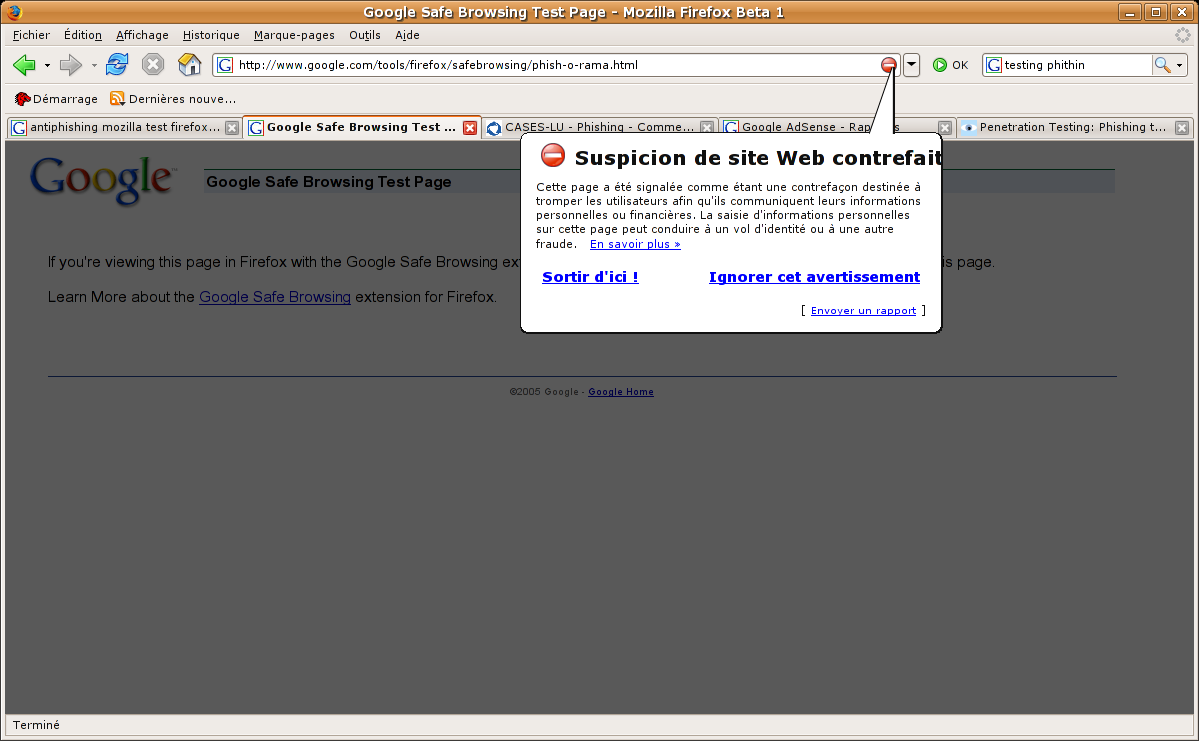Viewport: 1199px width, 741px height.
Task: Minimize the Firefox window
Action: pos(1129,12)
